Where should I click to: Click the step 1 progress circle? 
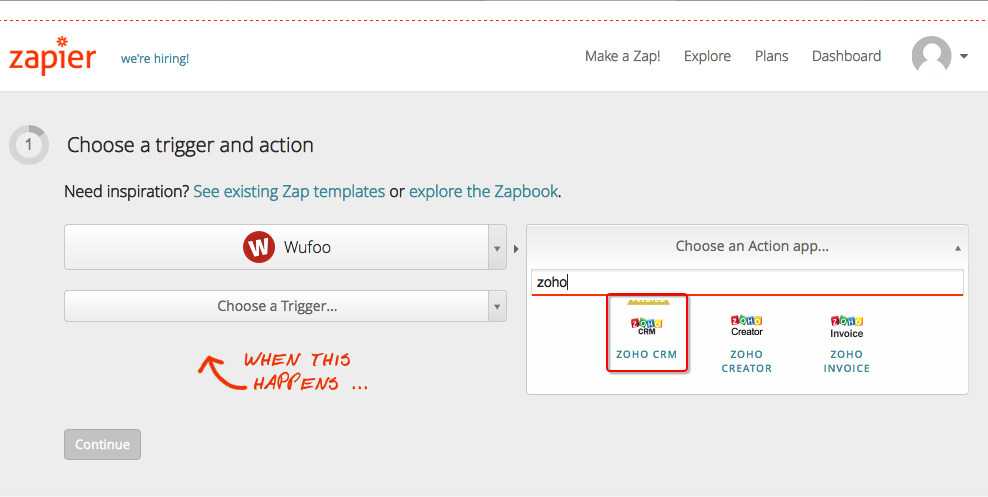28,145
